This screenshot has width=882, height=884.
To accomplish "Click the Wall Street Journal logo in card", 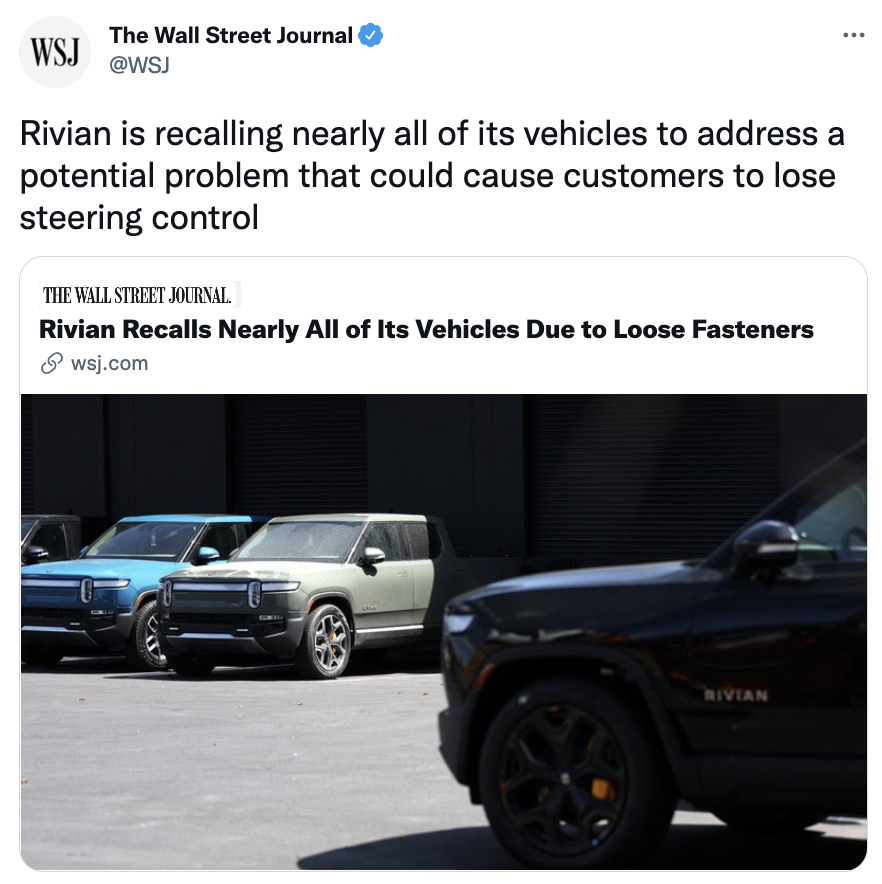I will 139,295.
